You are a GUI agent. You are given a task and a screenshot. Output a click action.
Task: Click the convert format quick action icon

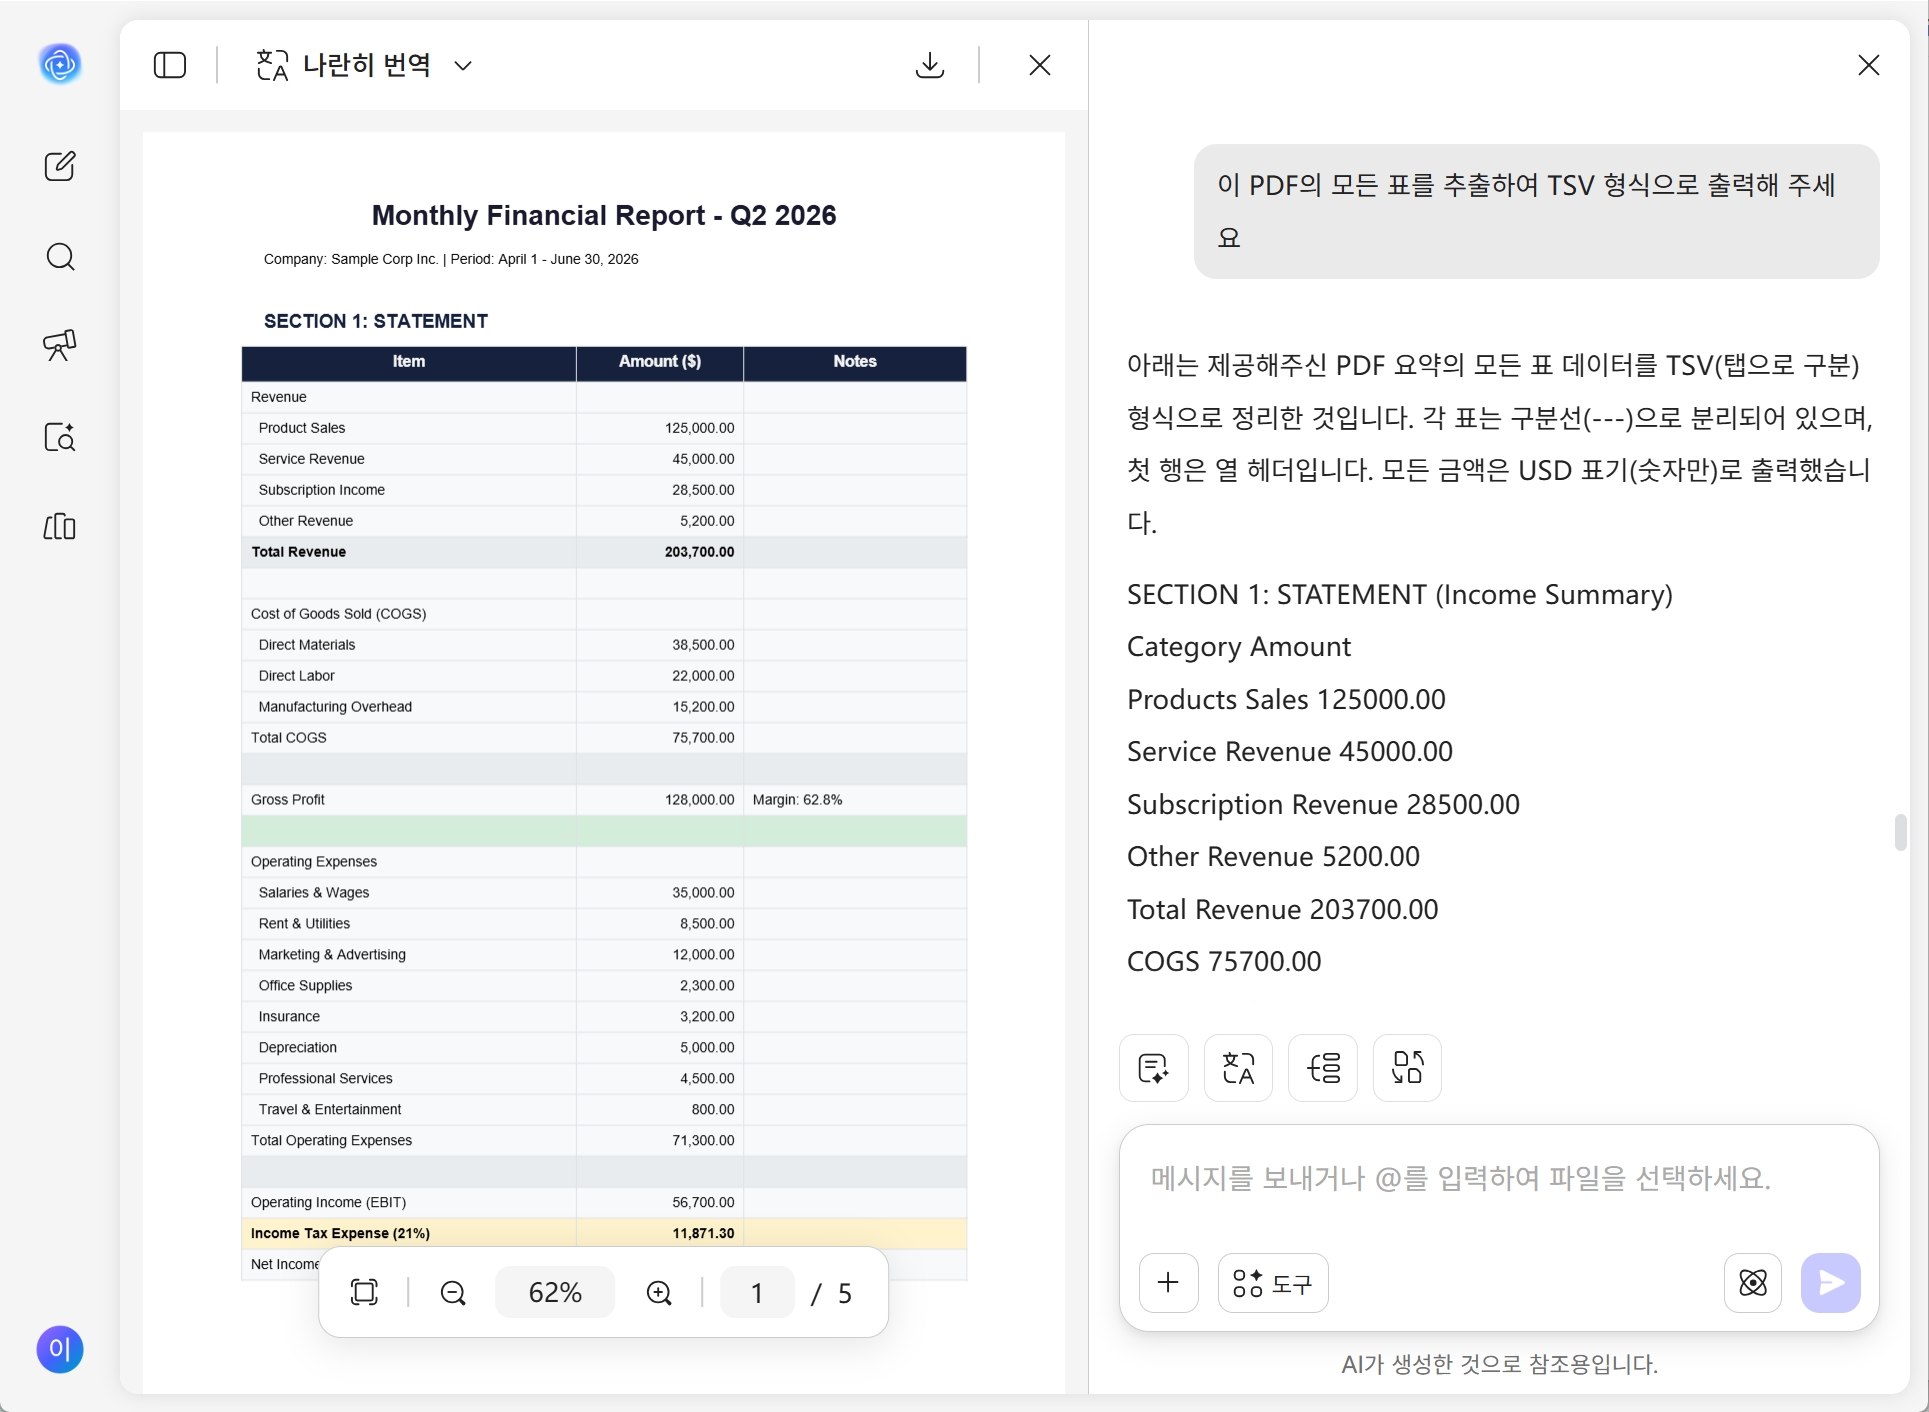pos(1407,1068)
